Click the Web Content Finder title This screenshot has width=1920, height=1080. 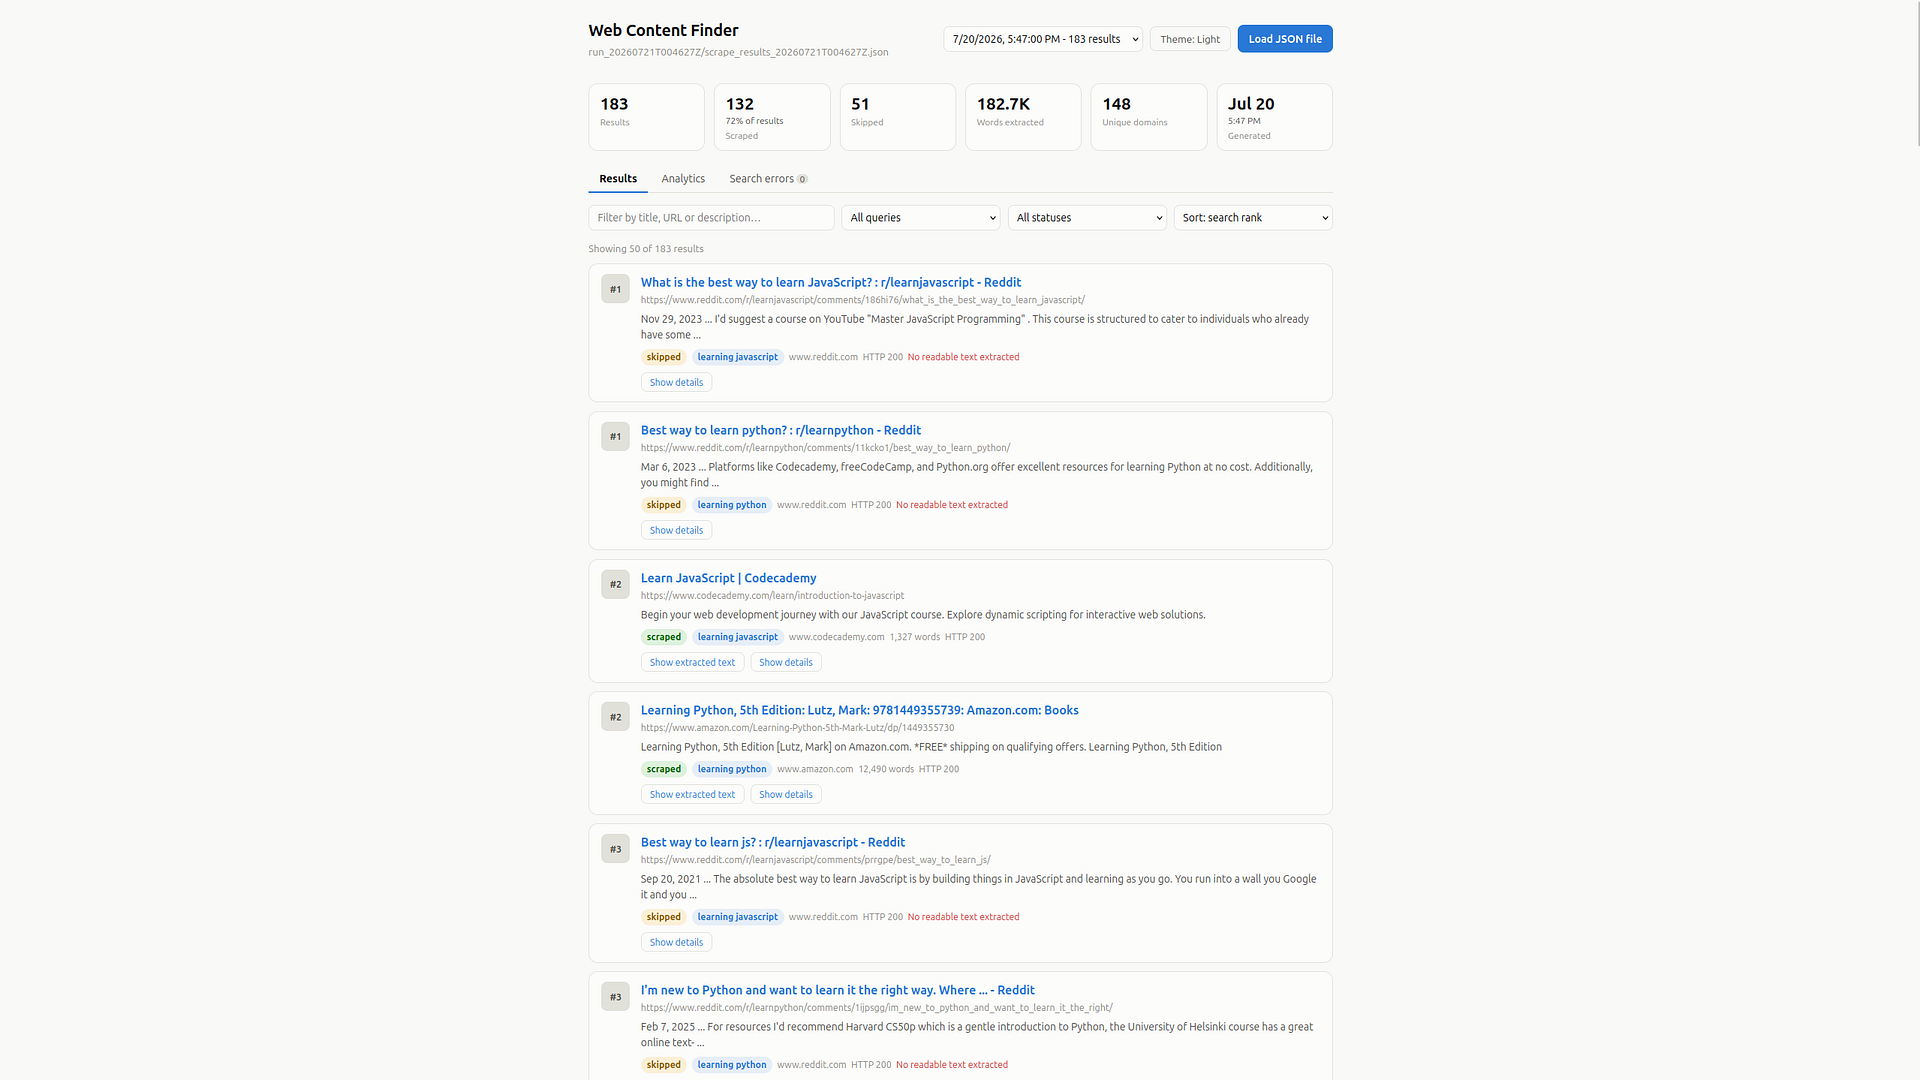pyautogui.click(x=663, y=31)
